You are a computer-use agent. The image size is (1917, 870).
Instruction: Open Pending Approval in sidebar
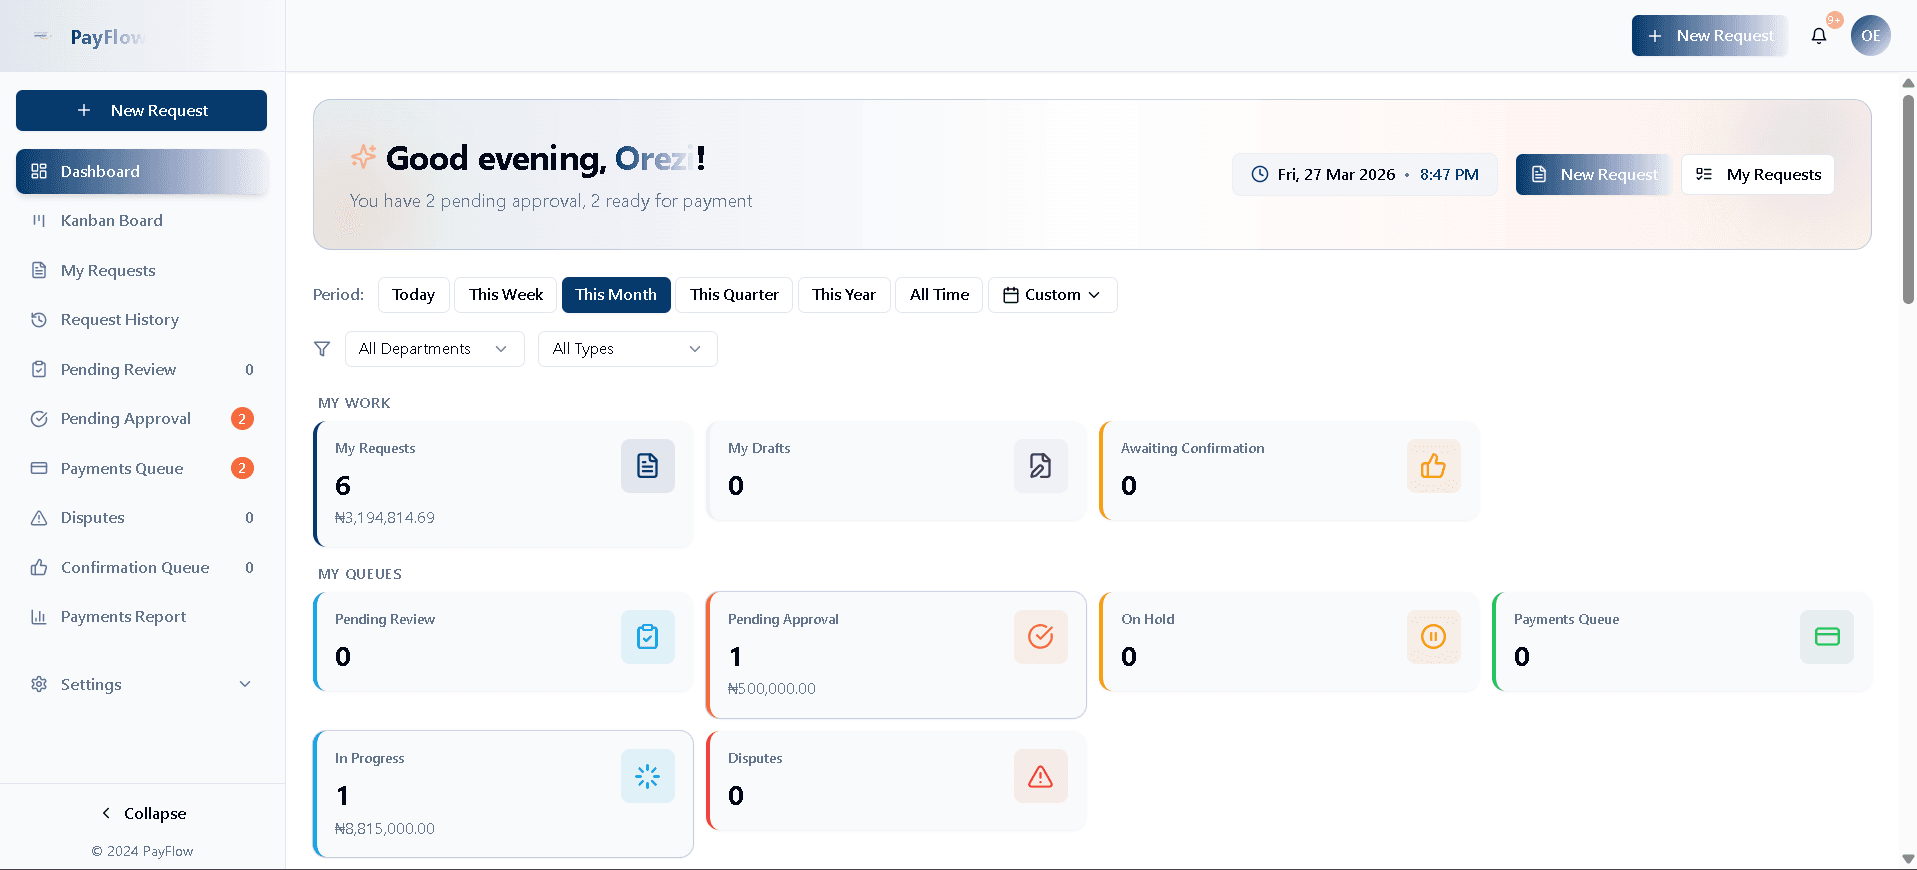(141, 419)
